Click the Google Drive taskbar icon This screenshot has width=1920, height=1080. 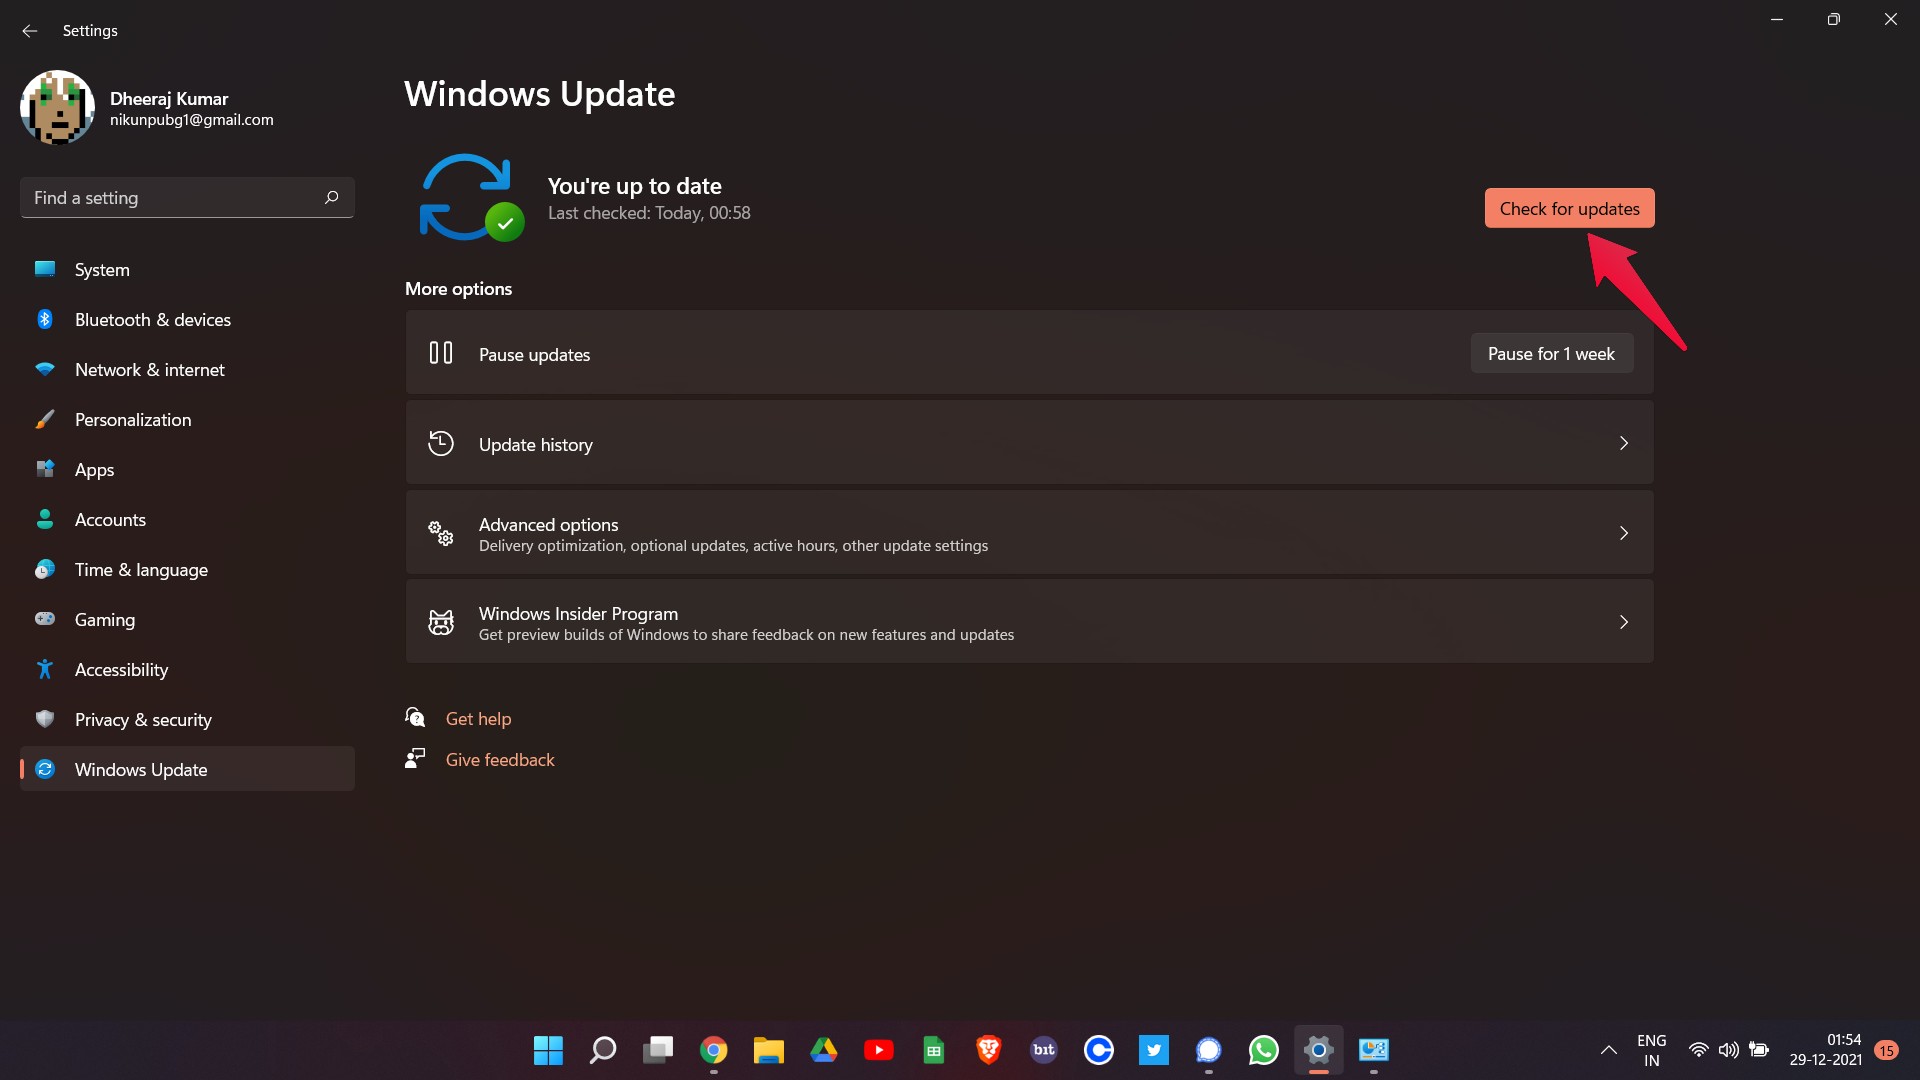(x=824, y=1050)
